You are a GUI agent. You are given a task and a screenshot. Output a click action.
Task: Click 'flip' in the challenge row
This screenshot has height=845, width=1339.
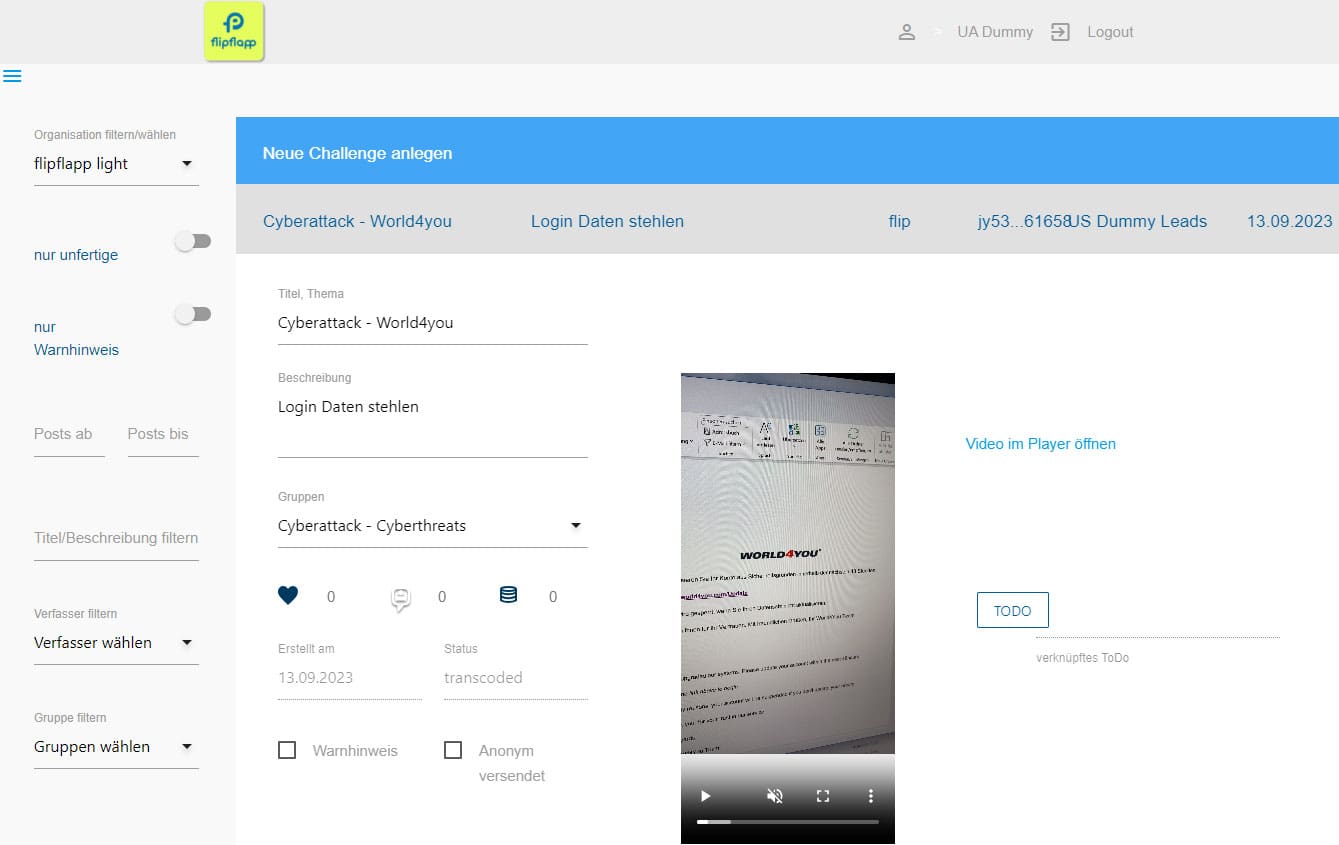pyautogui.click(x=899, y=221)
